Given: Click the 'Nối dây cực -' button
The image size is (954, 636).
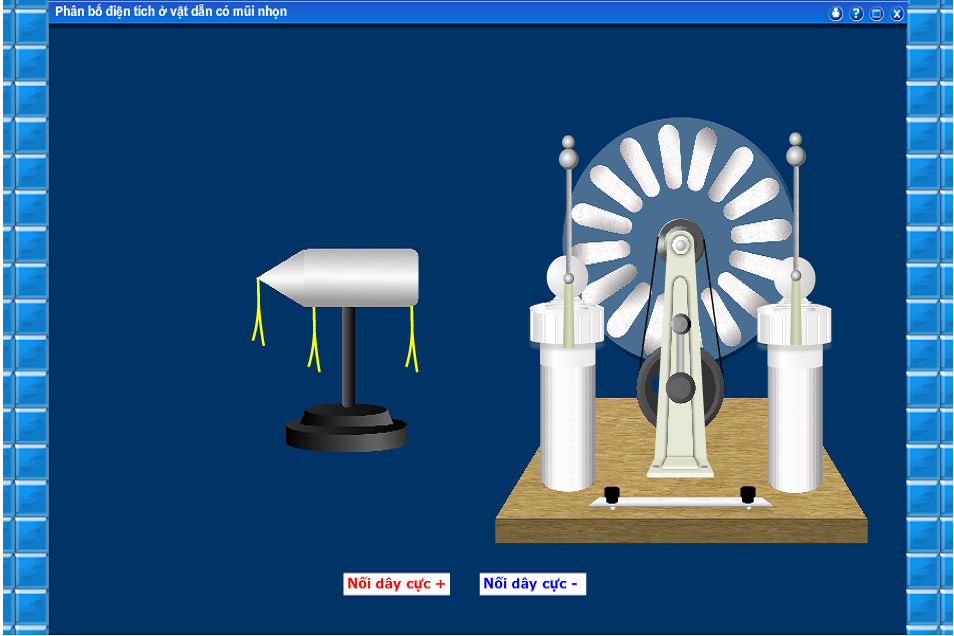Looking at the screenshot, I should [x=533, y=584].
